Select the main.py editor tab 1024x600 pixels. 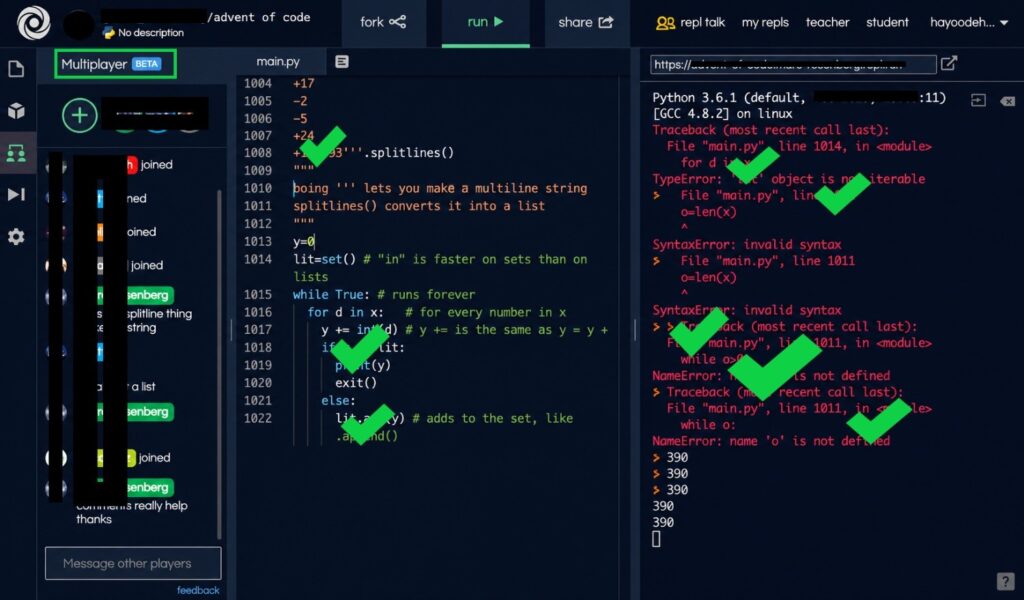278,61
